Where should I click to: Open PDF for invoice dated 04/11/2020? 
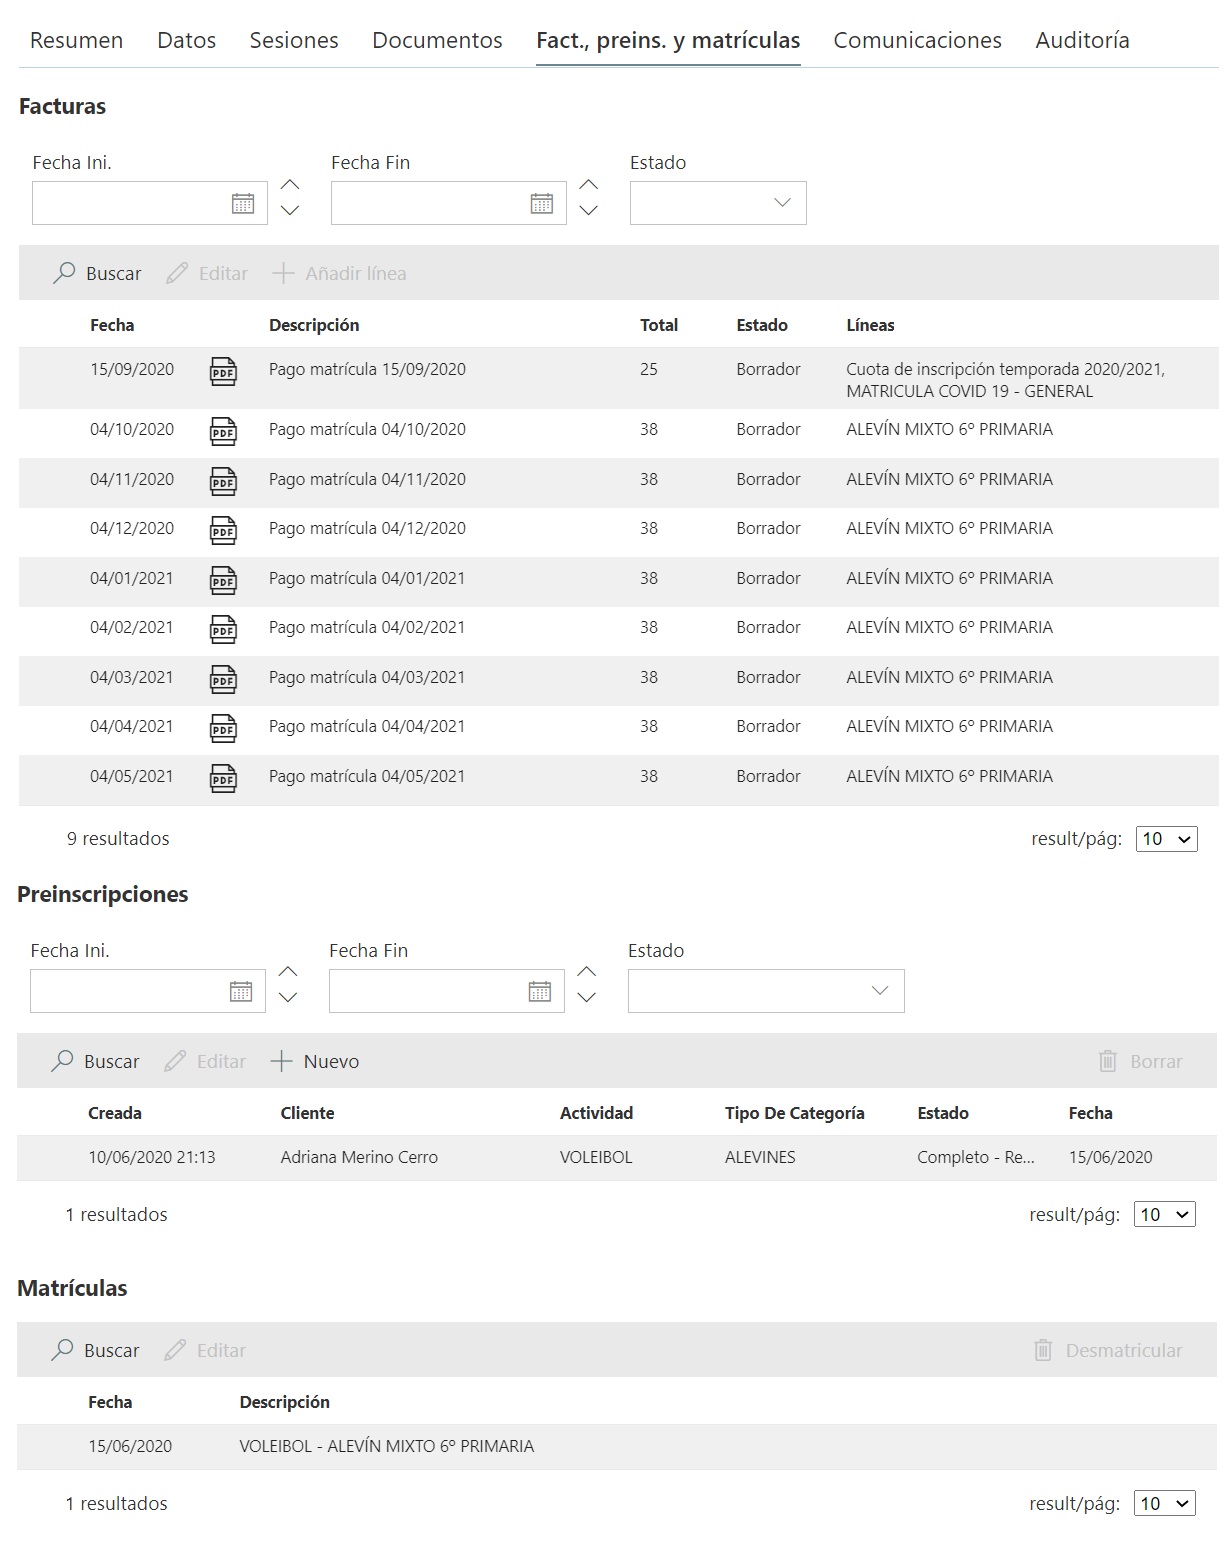(x=223, y=481)
